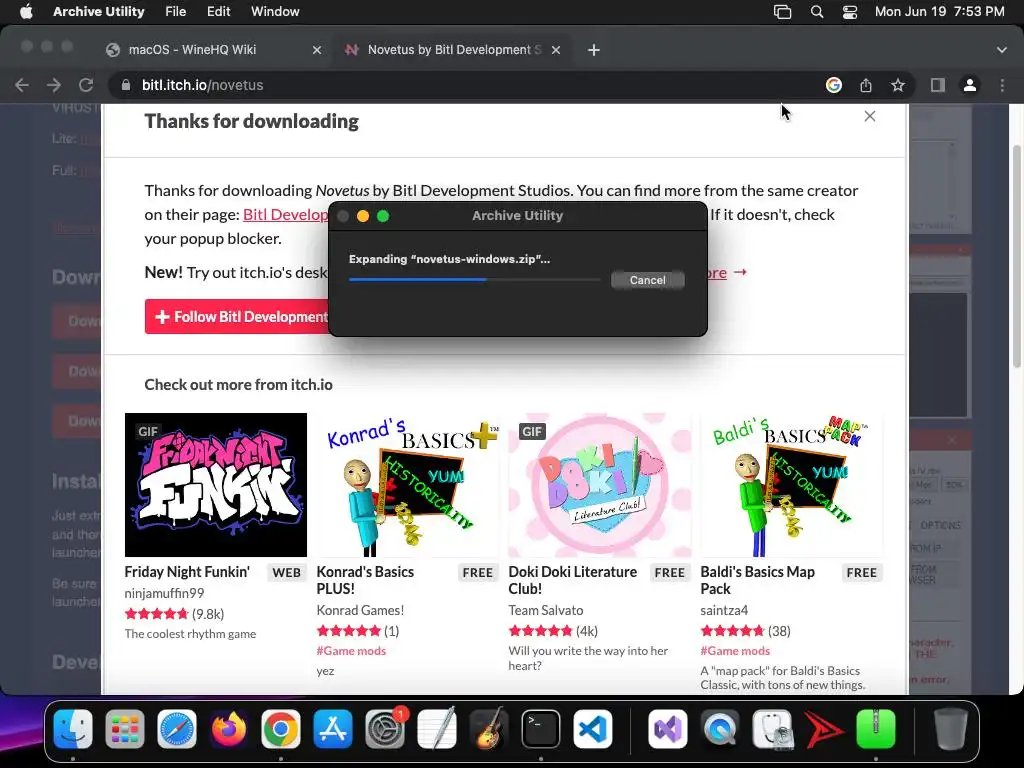Open Spotlight search in menu bar
This screenshot has width=1024, height=768.
[x=816, y=12]
